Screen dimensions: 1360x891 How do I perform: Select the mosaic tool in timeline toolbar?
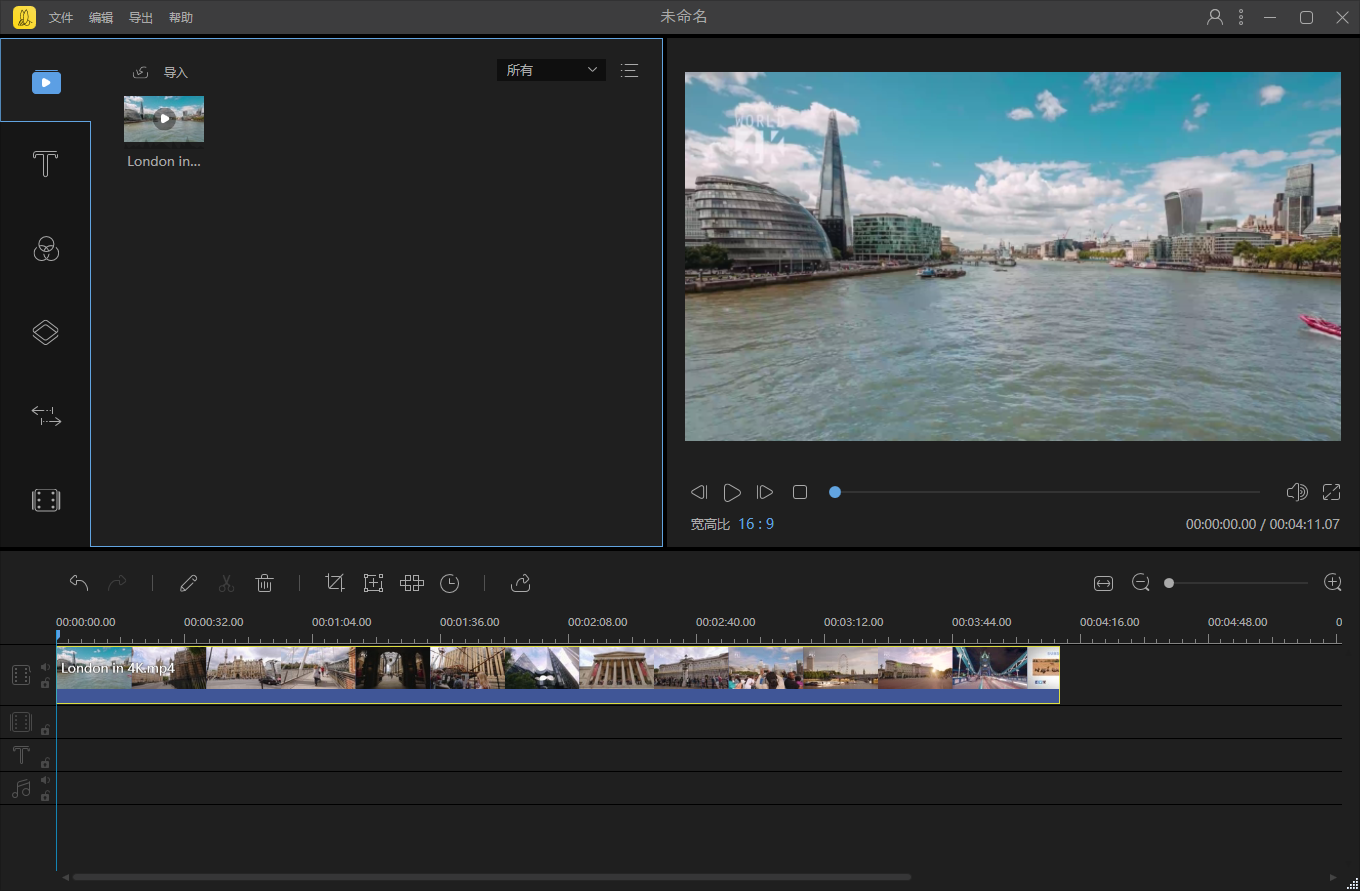click(412, 583)
